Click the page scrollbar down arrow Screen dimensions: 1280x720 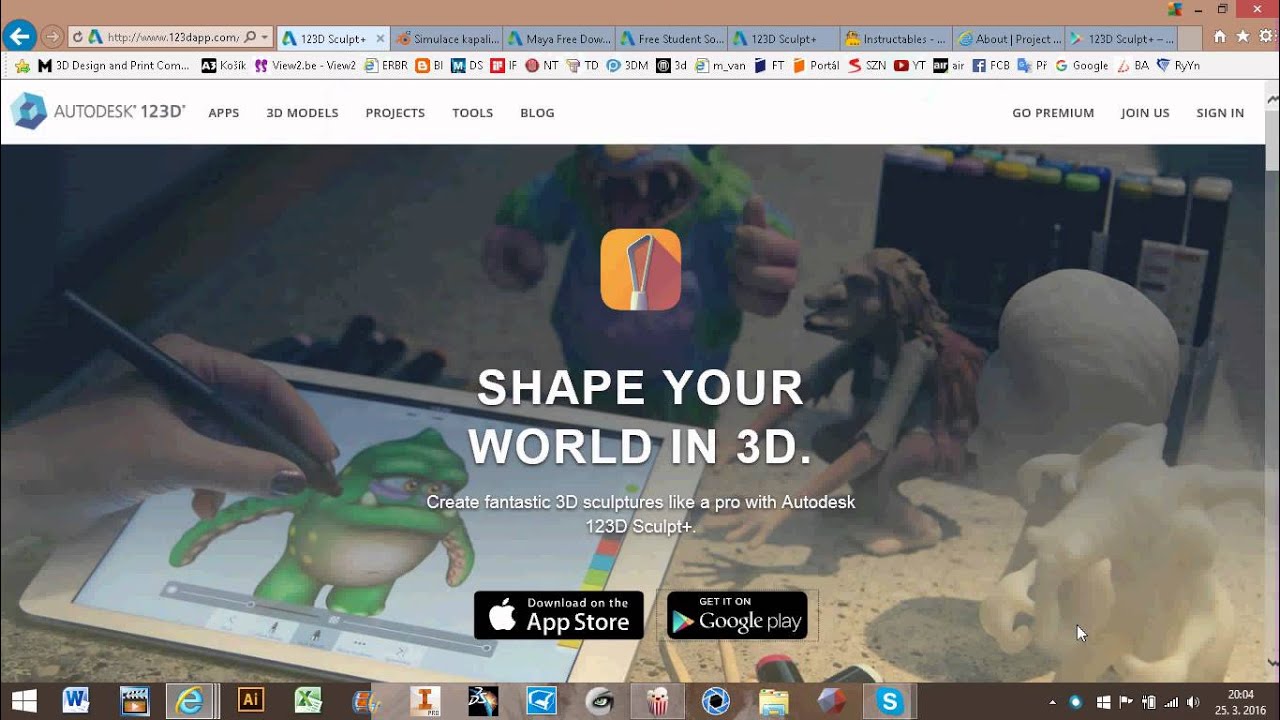point(1272,662)
